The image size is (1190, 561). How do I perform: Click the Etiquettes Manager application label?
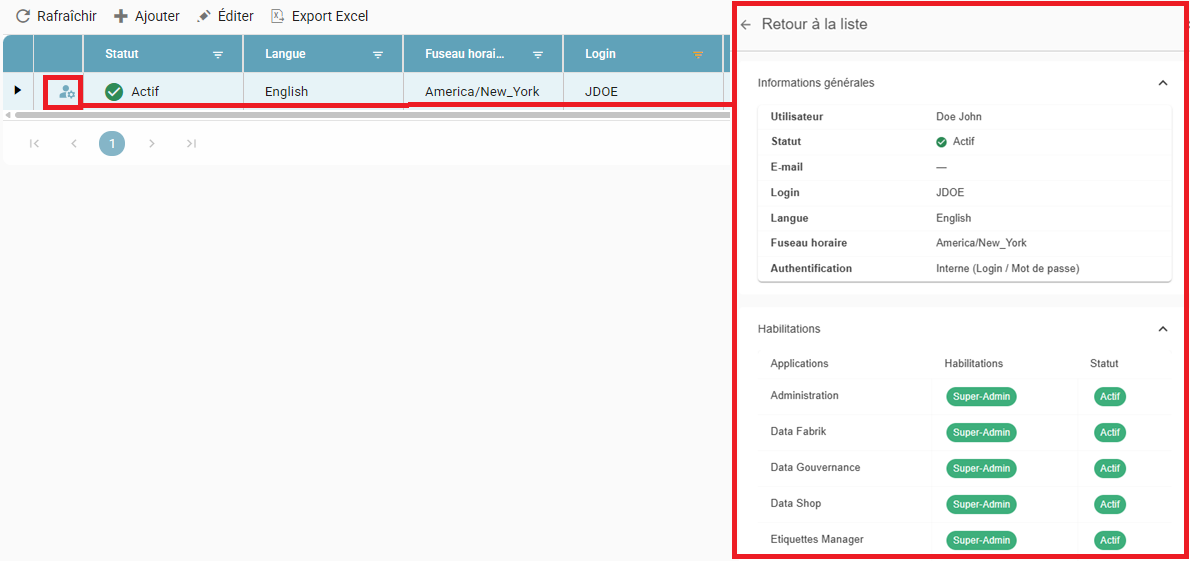click(x=817, y=539)
